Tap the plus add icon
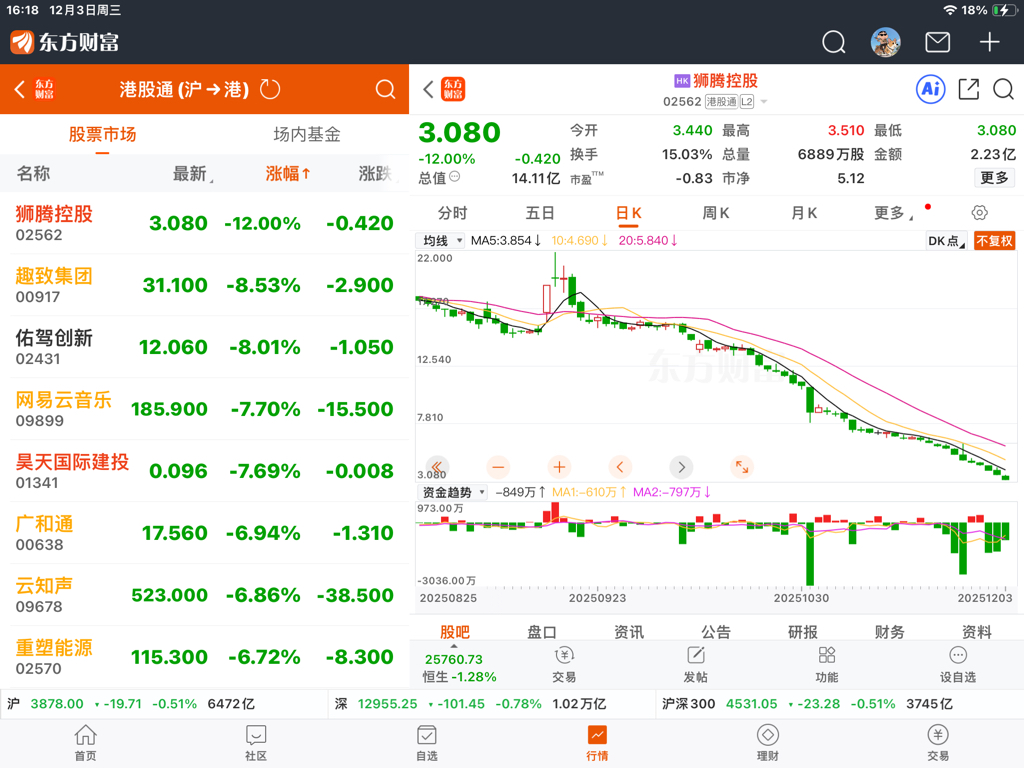The height and width of the screenshot is (768, 1024). pyautogui.click(x=989, y=42)
